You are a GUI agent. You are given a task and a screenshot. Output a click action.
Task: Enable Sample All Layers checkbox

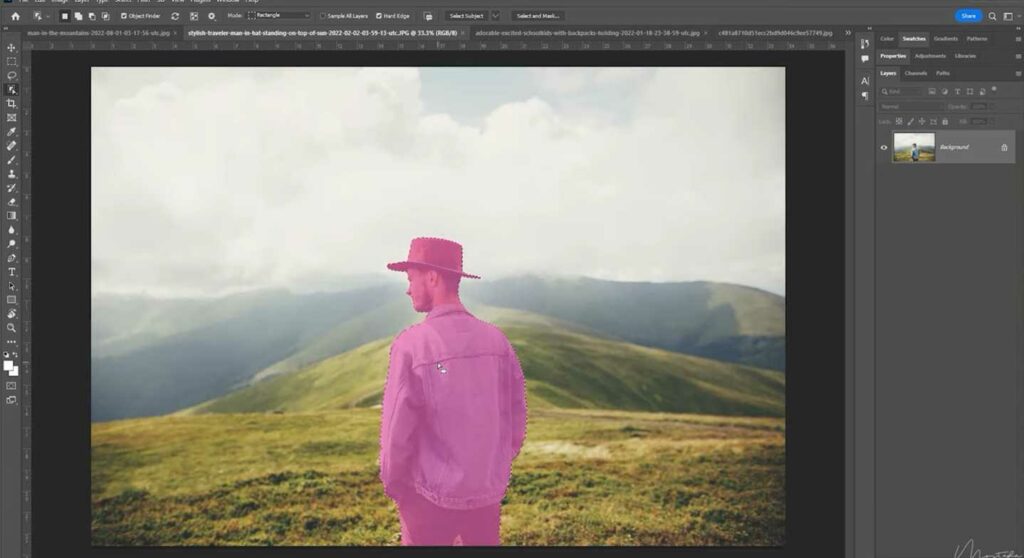coord(323,16)
